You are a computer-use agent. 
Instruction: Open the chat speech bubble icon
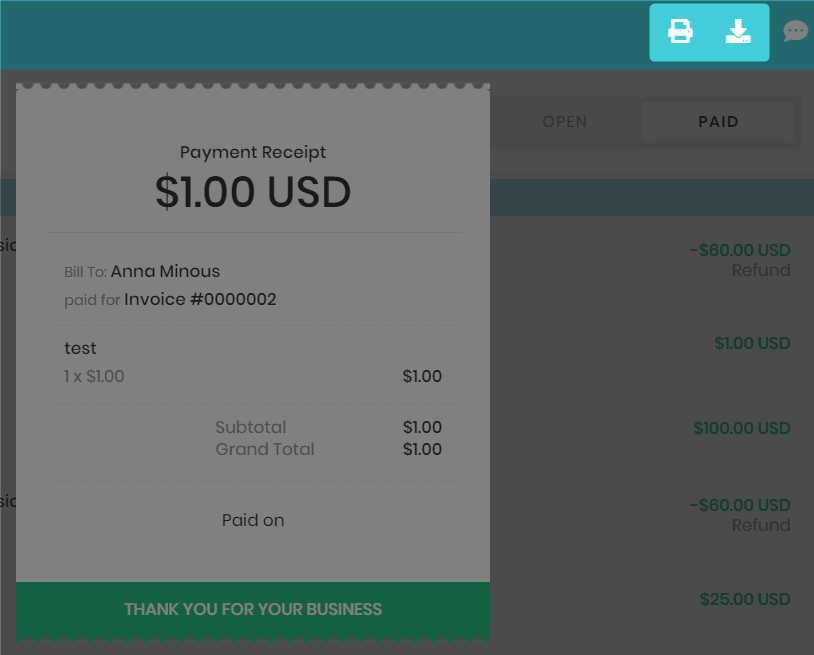click(795, 32)
